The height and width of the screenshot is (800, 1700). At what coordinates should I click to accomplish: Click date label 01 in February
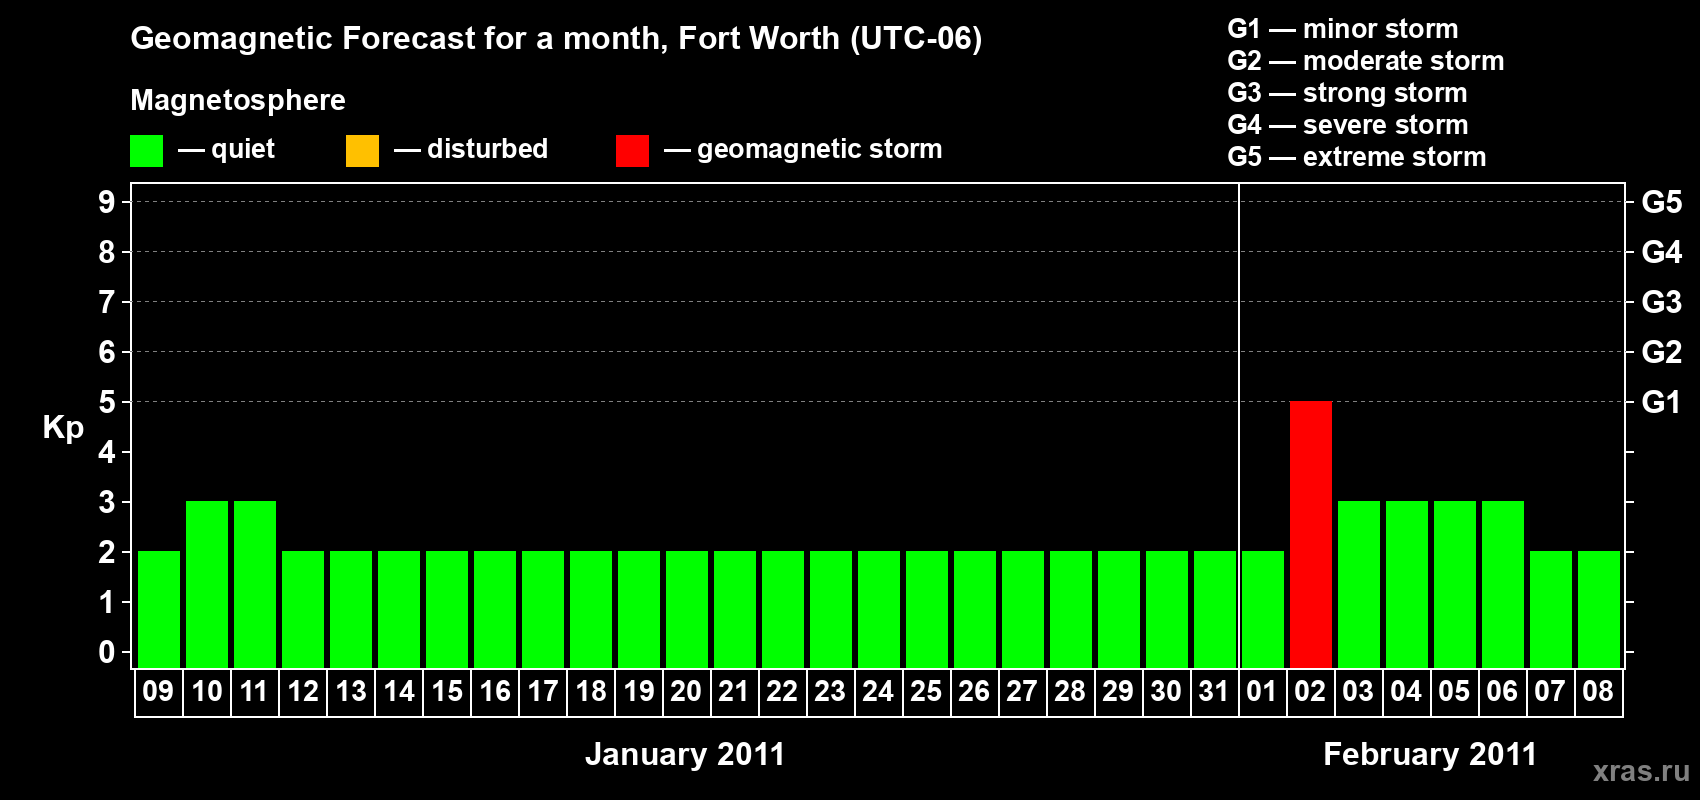(x=1262, y=691)
